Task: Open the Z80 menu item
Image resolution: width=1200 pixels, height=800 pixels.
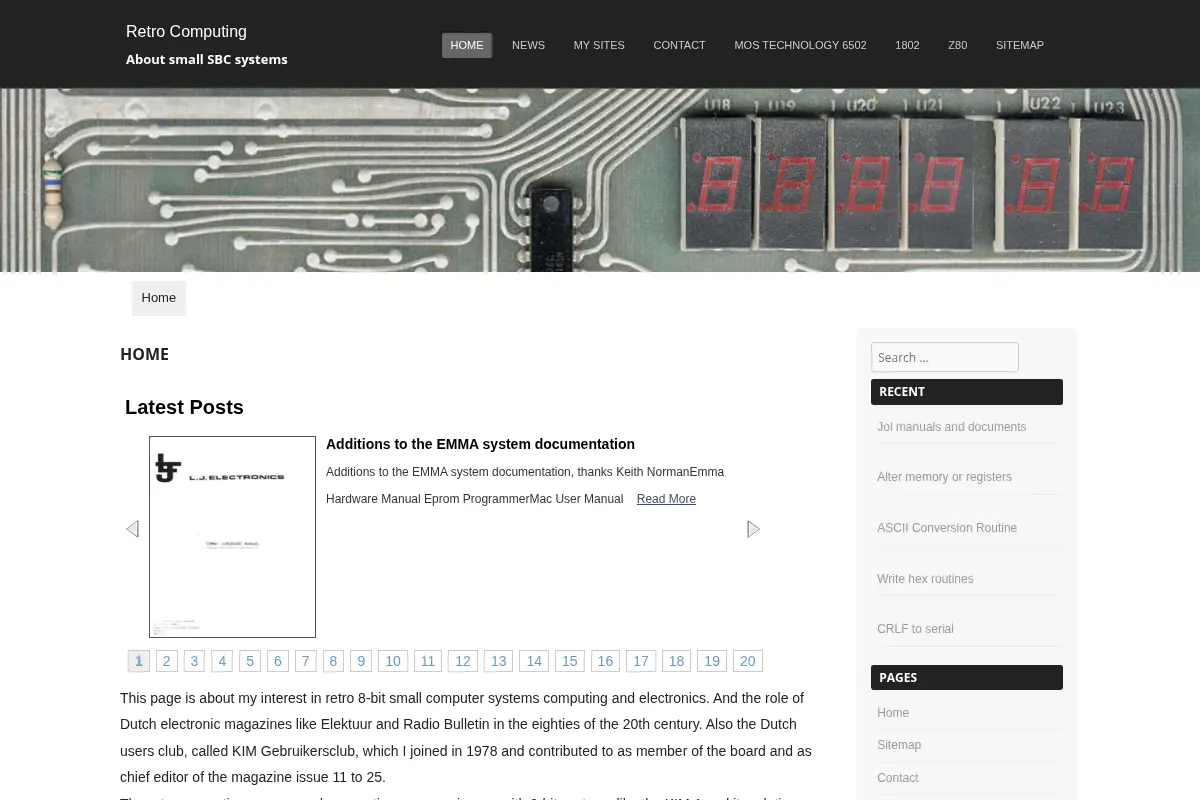Action: tap(958, 45)
